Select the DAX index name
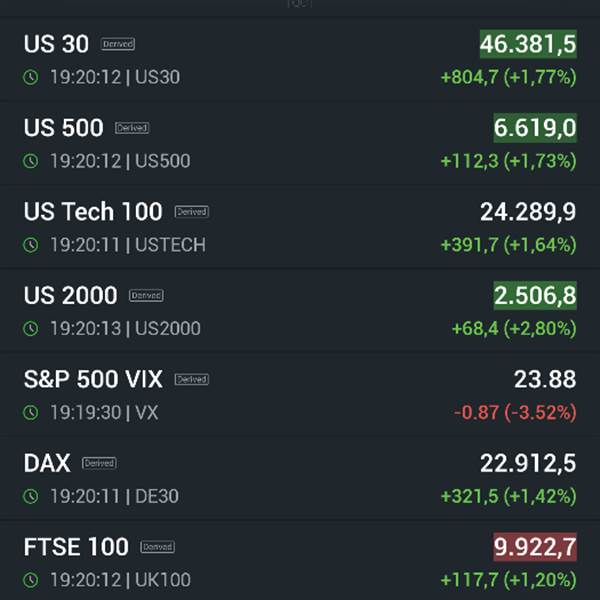600x600 pixels. click(47, 463)
